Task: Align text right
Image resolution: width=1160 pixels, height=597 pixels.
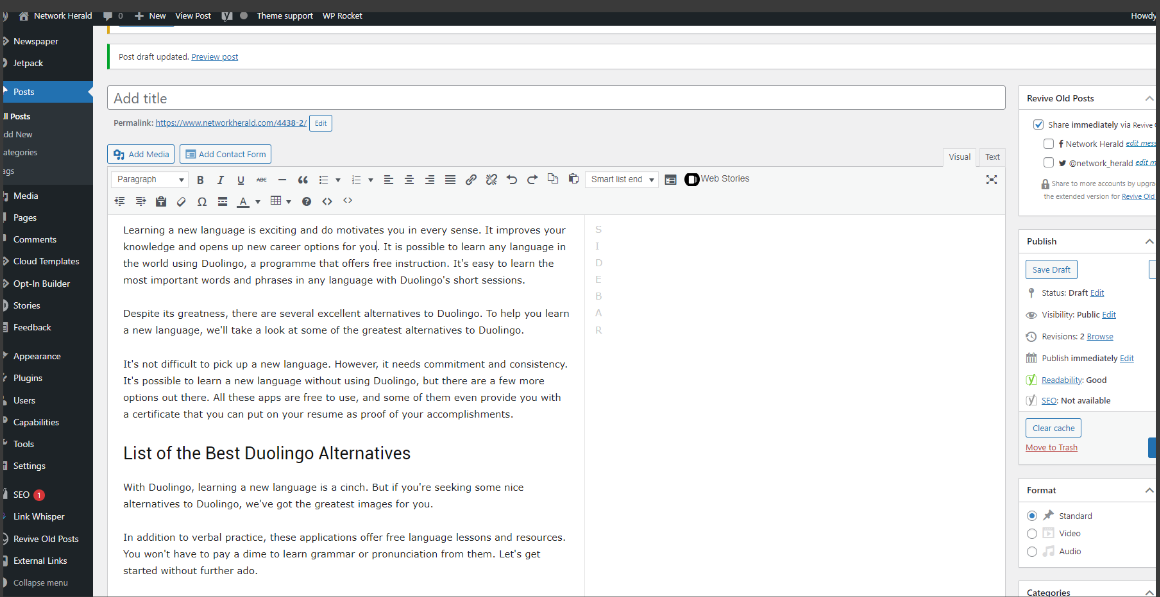Action: (430, 179)
